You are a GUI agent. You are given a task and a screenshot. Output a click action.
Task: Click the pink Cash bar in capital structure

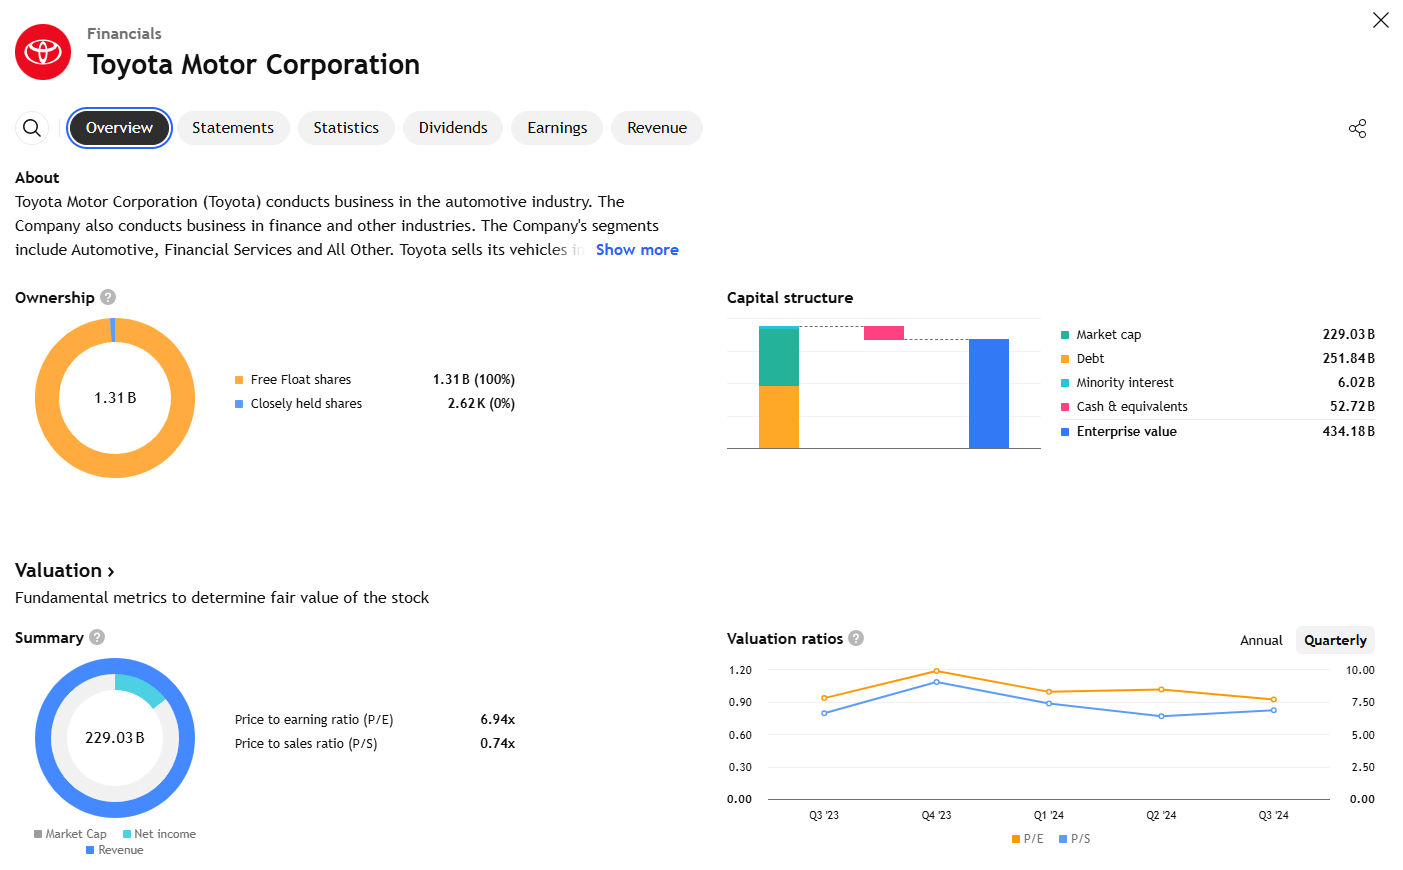click(884, 333)
